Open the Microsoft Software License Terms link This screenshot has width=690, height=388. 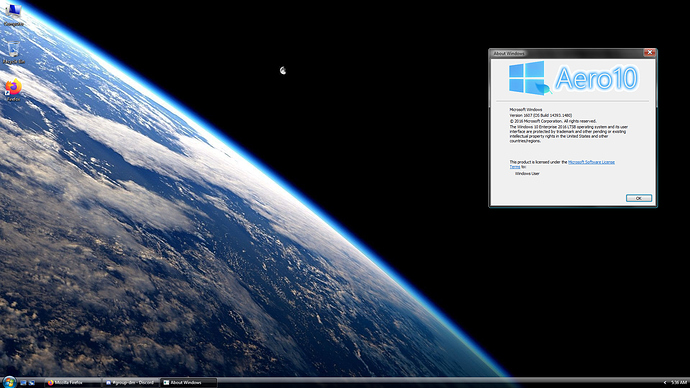(x=562, y=164)
